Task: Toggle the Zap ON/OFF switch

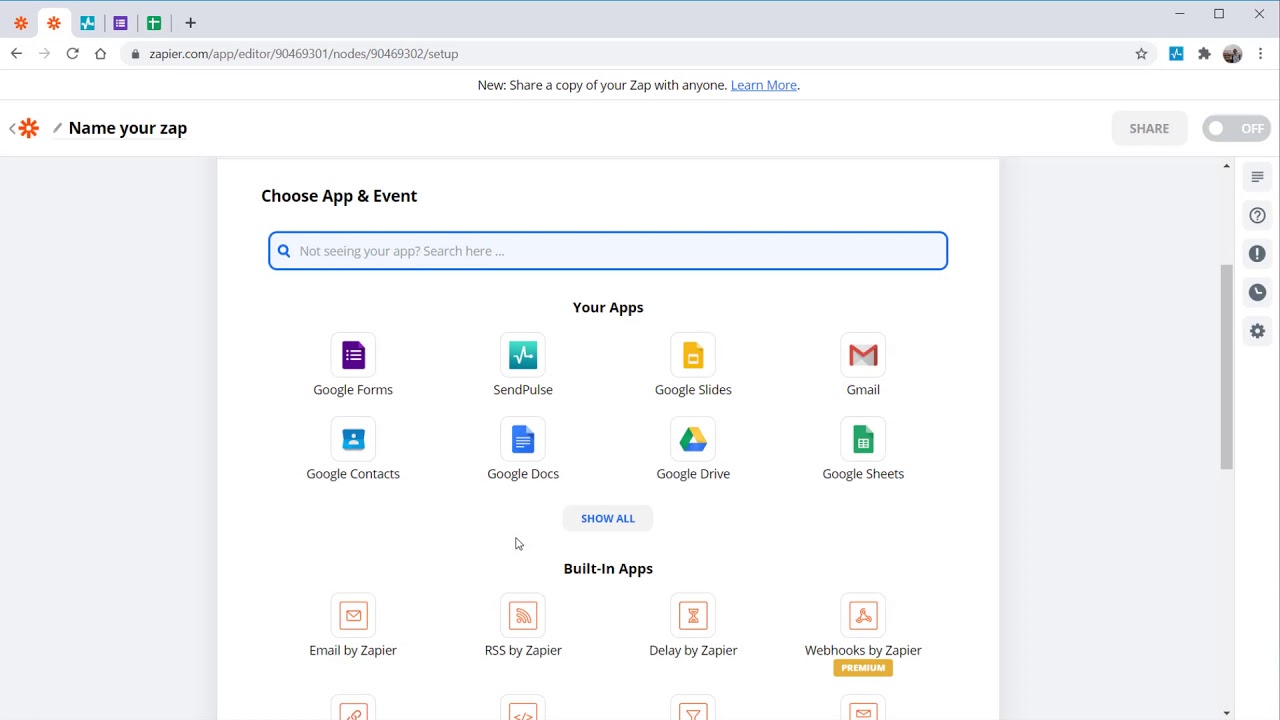Action: pos(1236,128)
